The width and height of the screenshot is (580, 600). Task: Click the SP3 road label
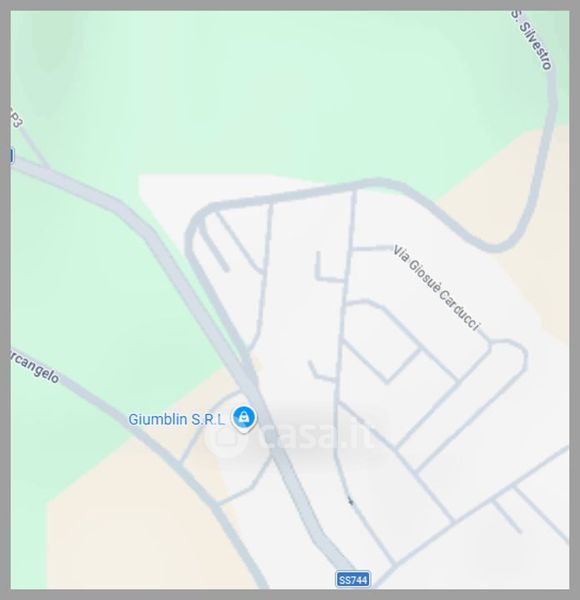point(16,118)
